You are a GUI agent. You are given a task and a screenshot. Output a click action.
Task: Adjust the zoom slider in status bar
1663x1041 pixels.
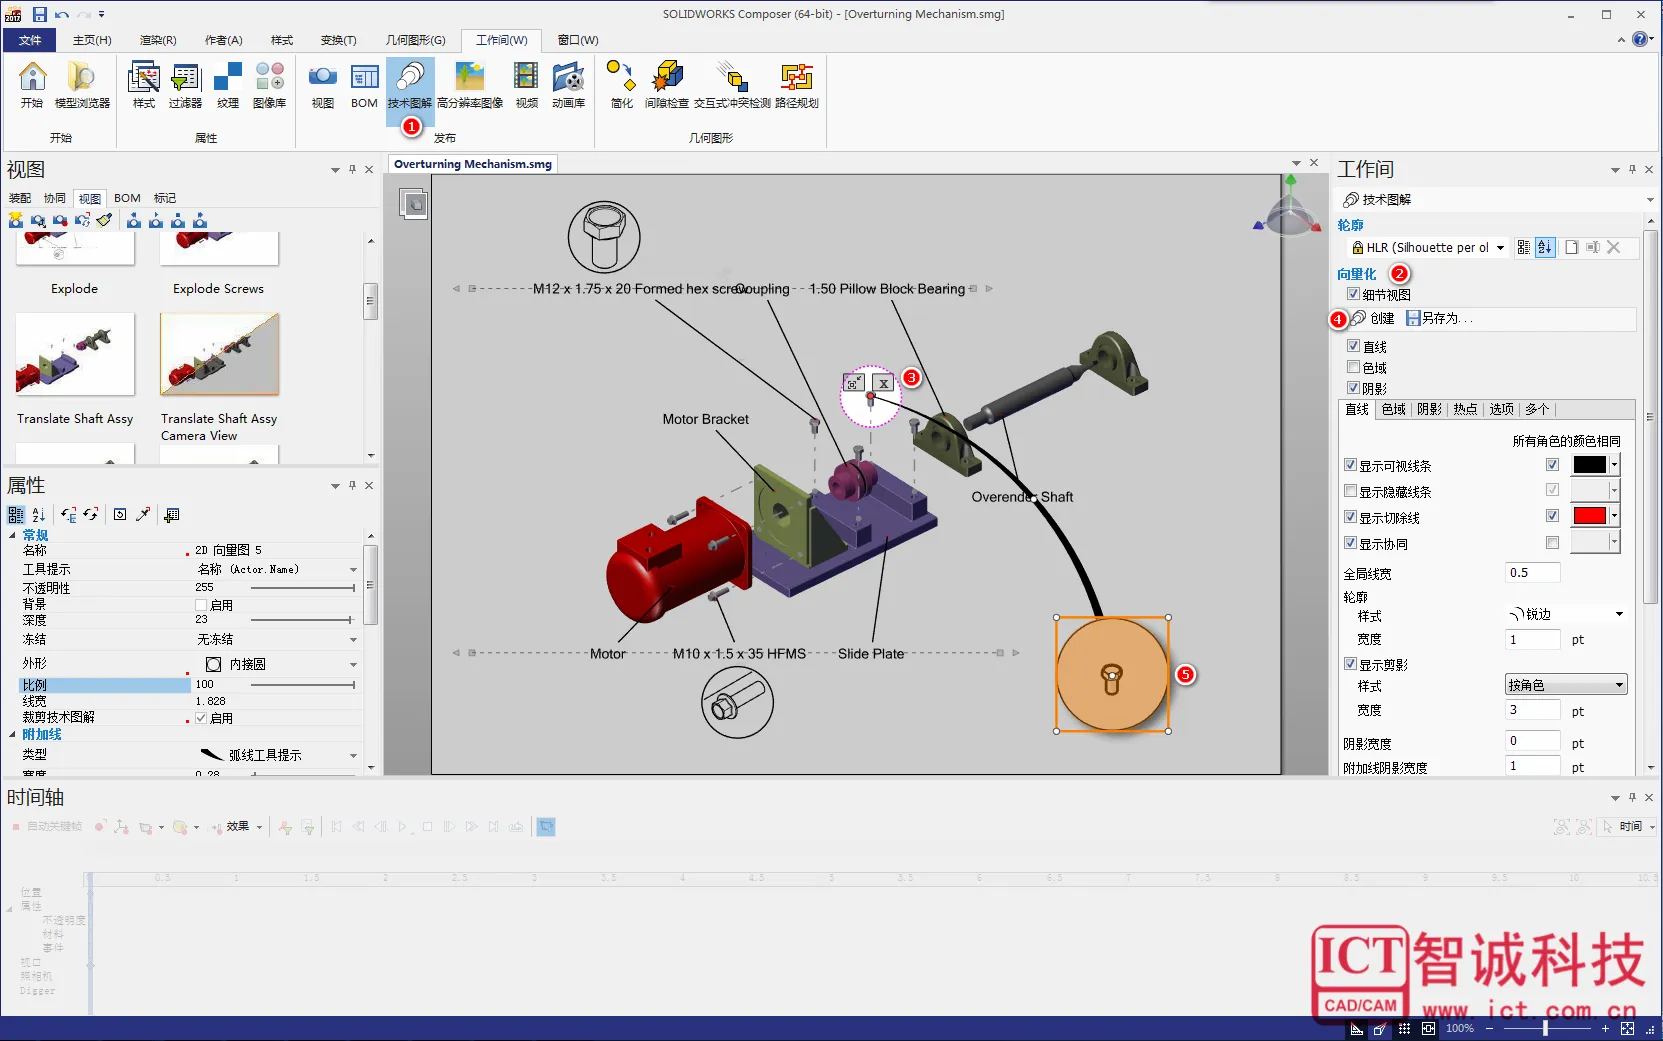(x=1545, y=1028)
